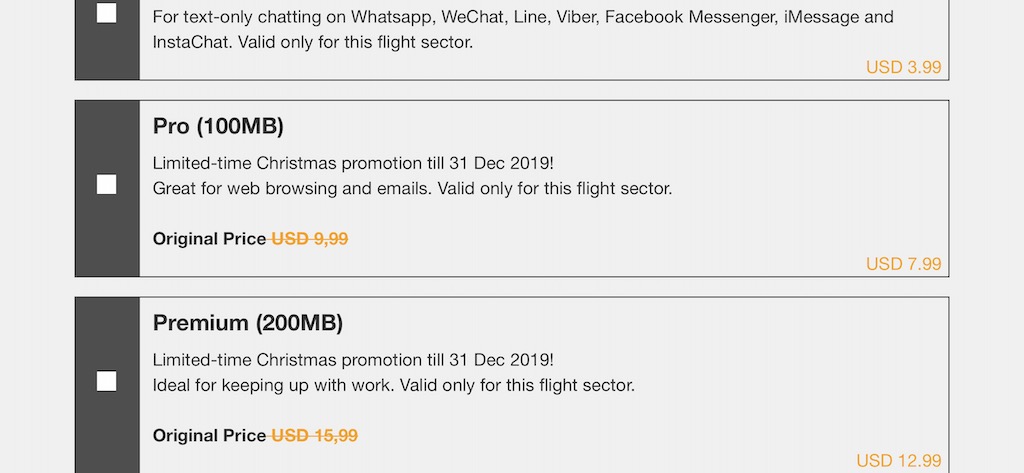Tick the checkbox for the Premium (200MB) plan
This screenshot has width=1024, height=473.
point(106,381)
